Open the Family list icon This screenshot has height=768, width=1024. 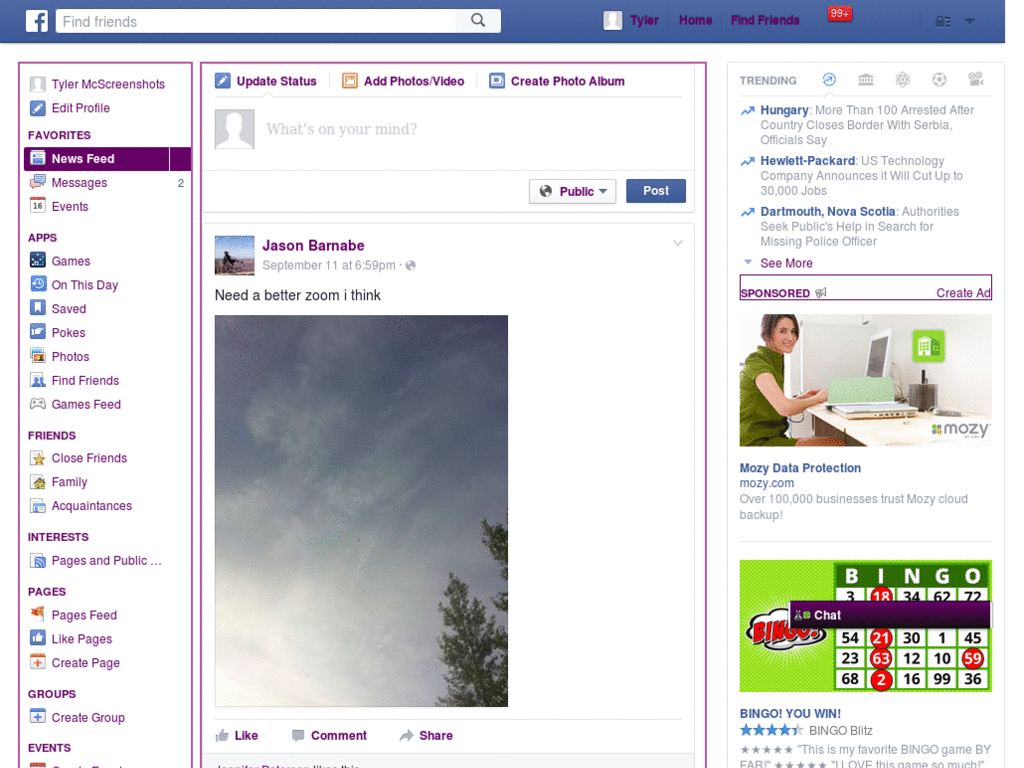[38, 482]
